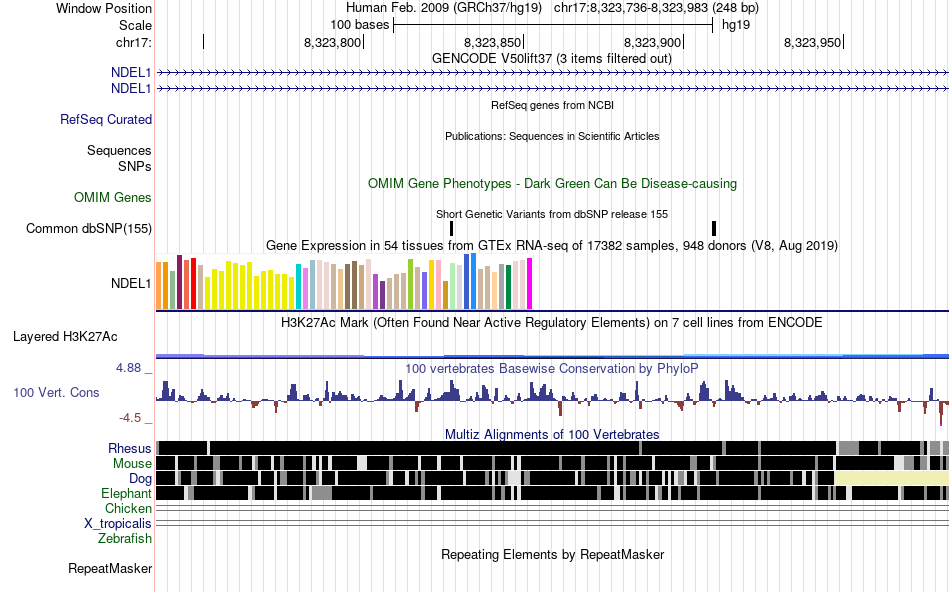Click the Repeating Elements by RepeatMasker title
The width and height of the screenshot is (950, 592).
tap(553, 554)
